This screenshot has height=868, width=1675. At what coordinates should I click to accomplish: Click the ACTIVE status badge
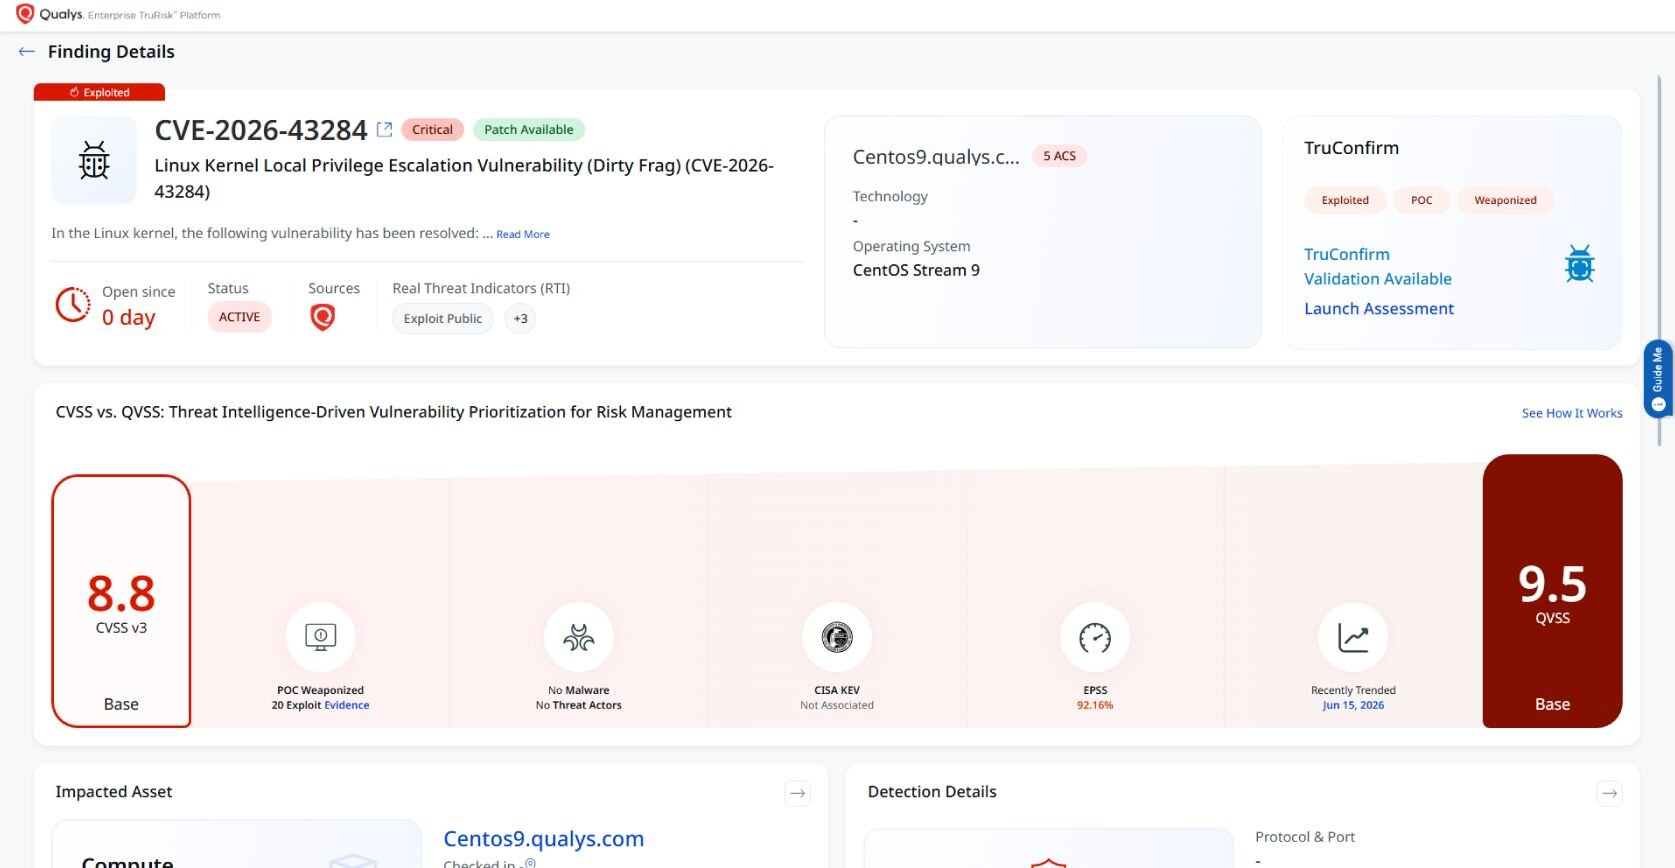click(239, 317)
